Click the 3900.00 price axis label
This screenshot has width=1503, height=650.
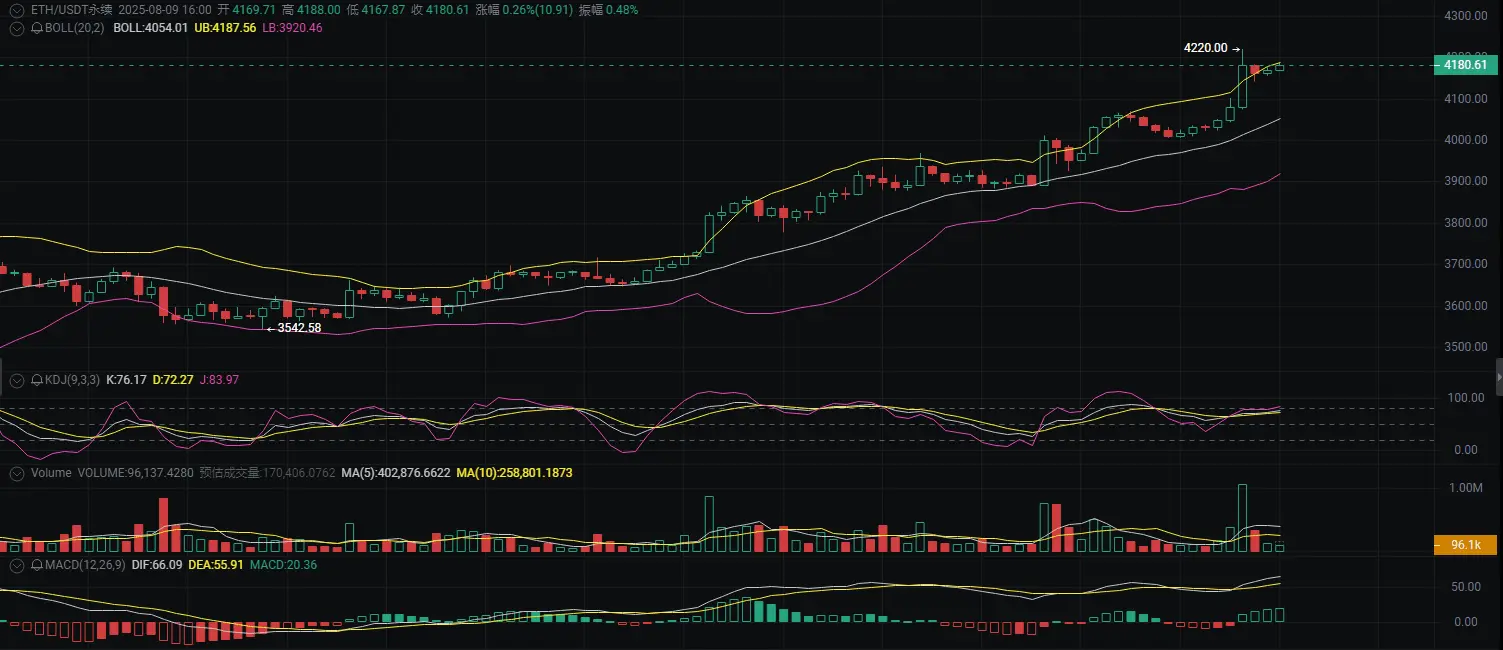1465,181
